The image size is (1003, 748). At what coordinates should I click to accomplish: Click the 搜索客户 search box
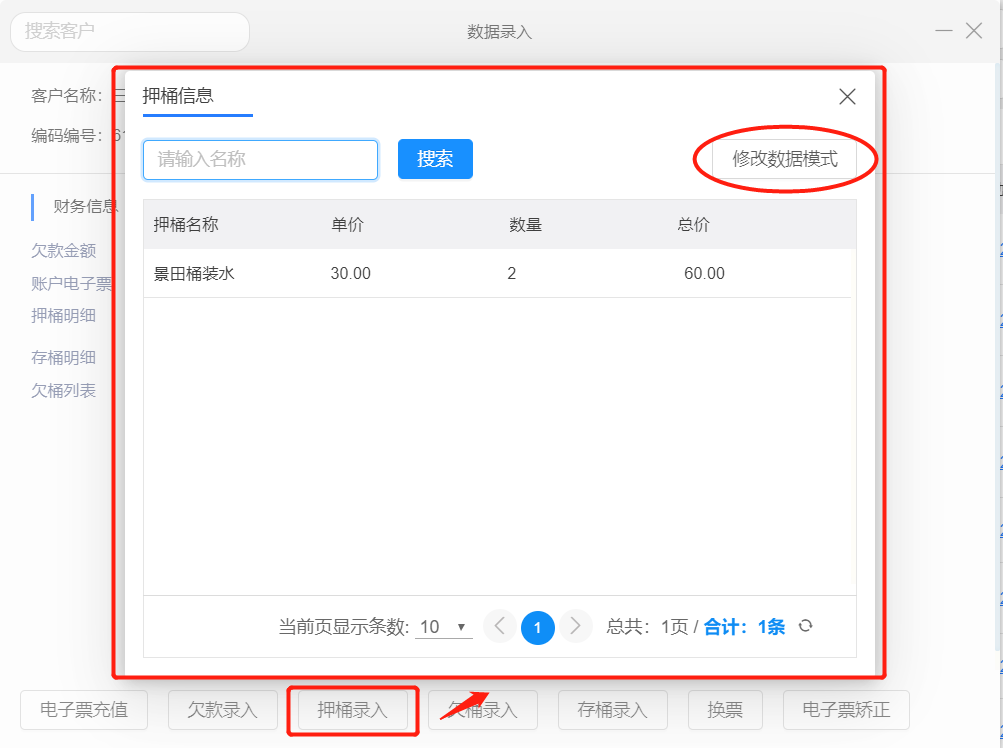click(x=130, y=32)
